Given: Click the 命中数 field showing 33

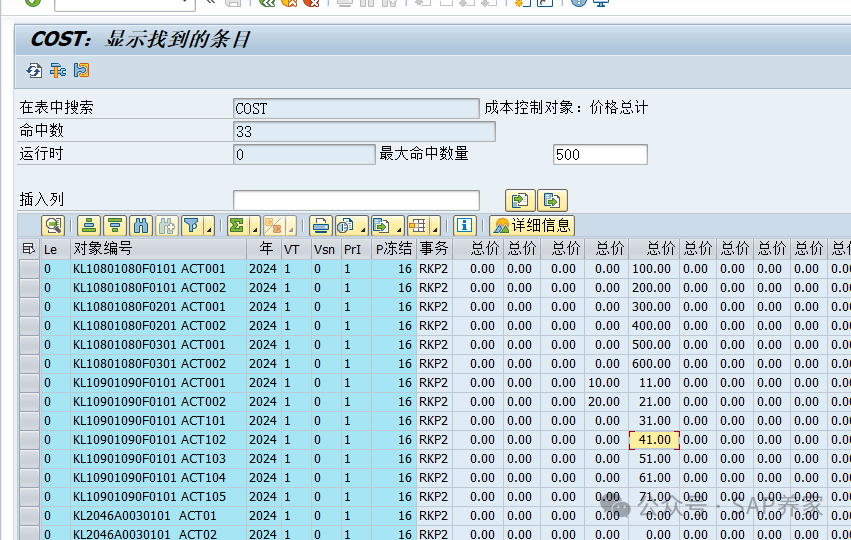Looking at the screenshot, I should pos(364,131).
